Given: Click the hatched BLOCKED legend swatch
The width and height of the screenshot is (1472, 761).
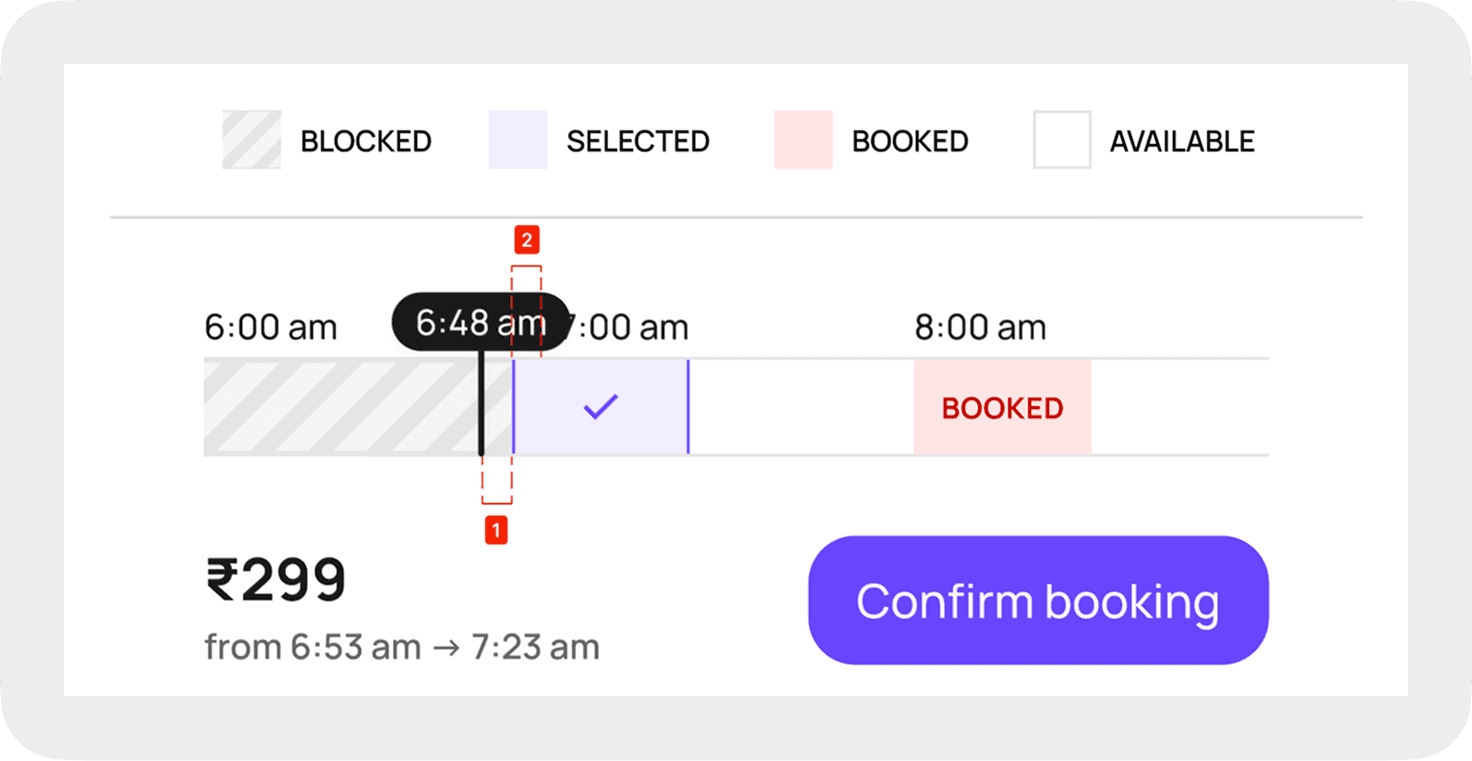Looking at the screenshot, I should [x=251, y=140].
